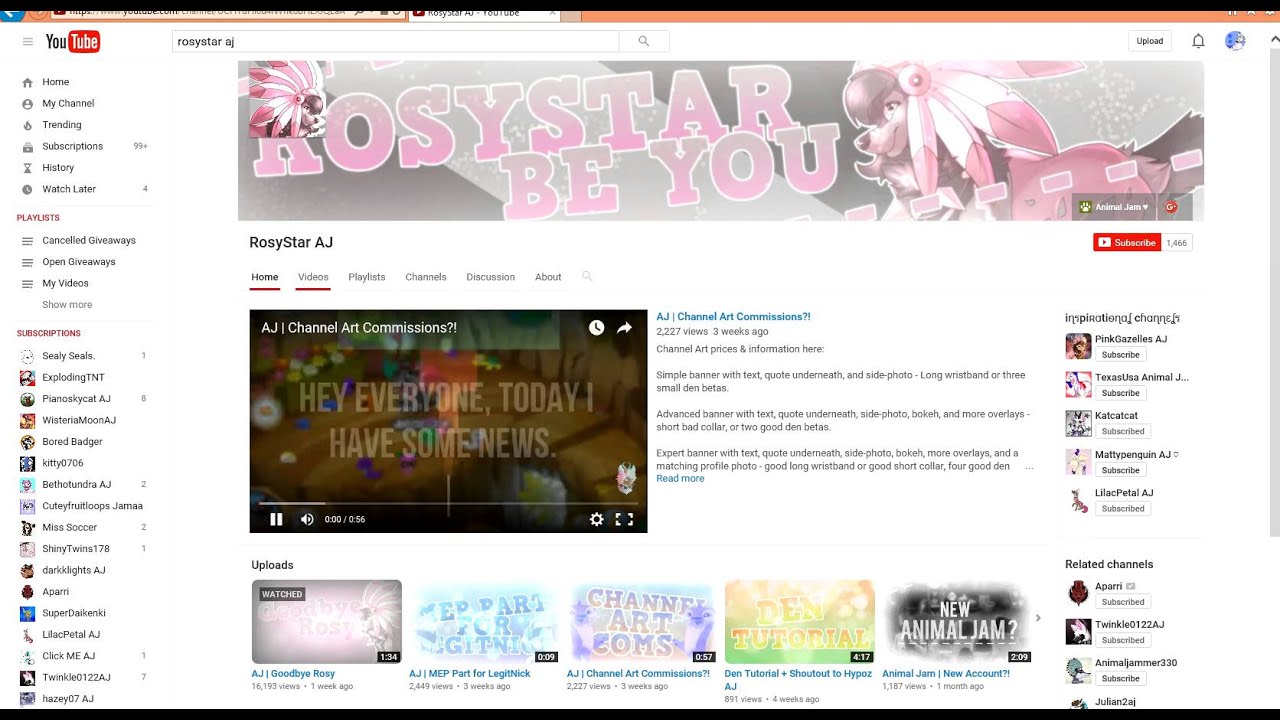Open the Open Giveaways playlist
Viewport: 1280px width, 720px height.
[79, 262]
